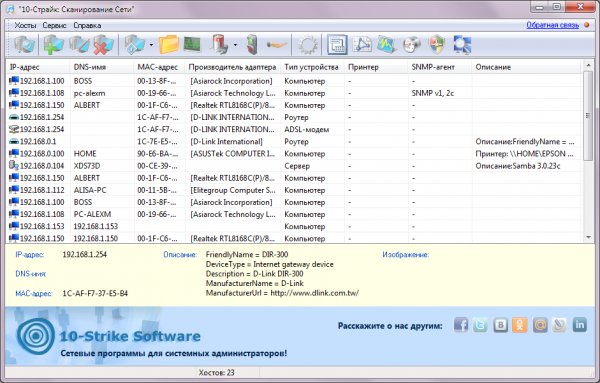Share via Facebook icon
This screenshot has height=383, width=600.
click(461, 325)
